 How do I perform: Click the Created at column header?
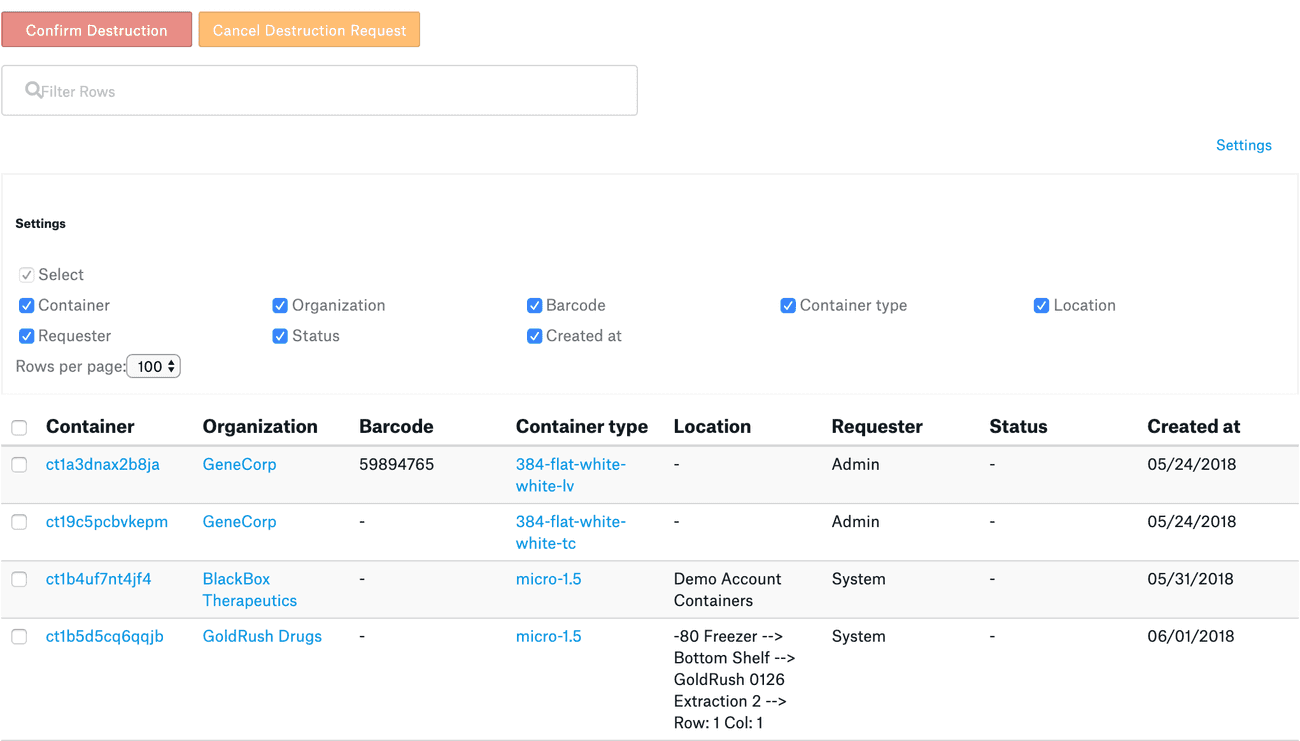pos(1193,427)
